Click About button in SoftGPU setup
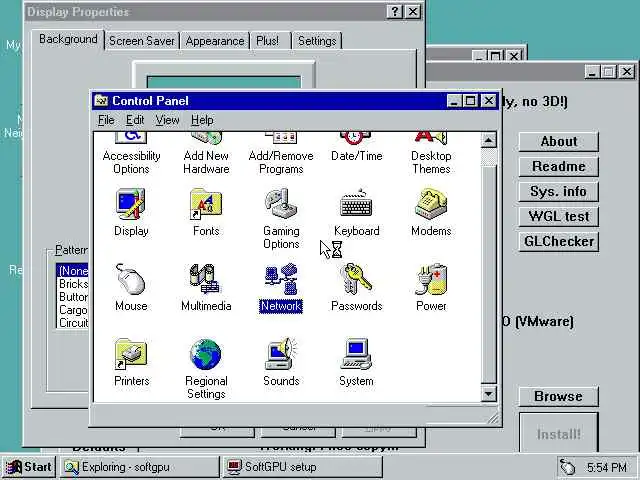This screenshot has width=640, height=480. click(558, 142)
